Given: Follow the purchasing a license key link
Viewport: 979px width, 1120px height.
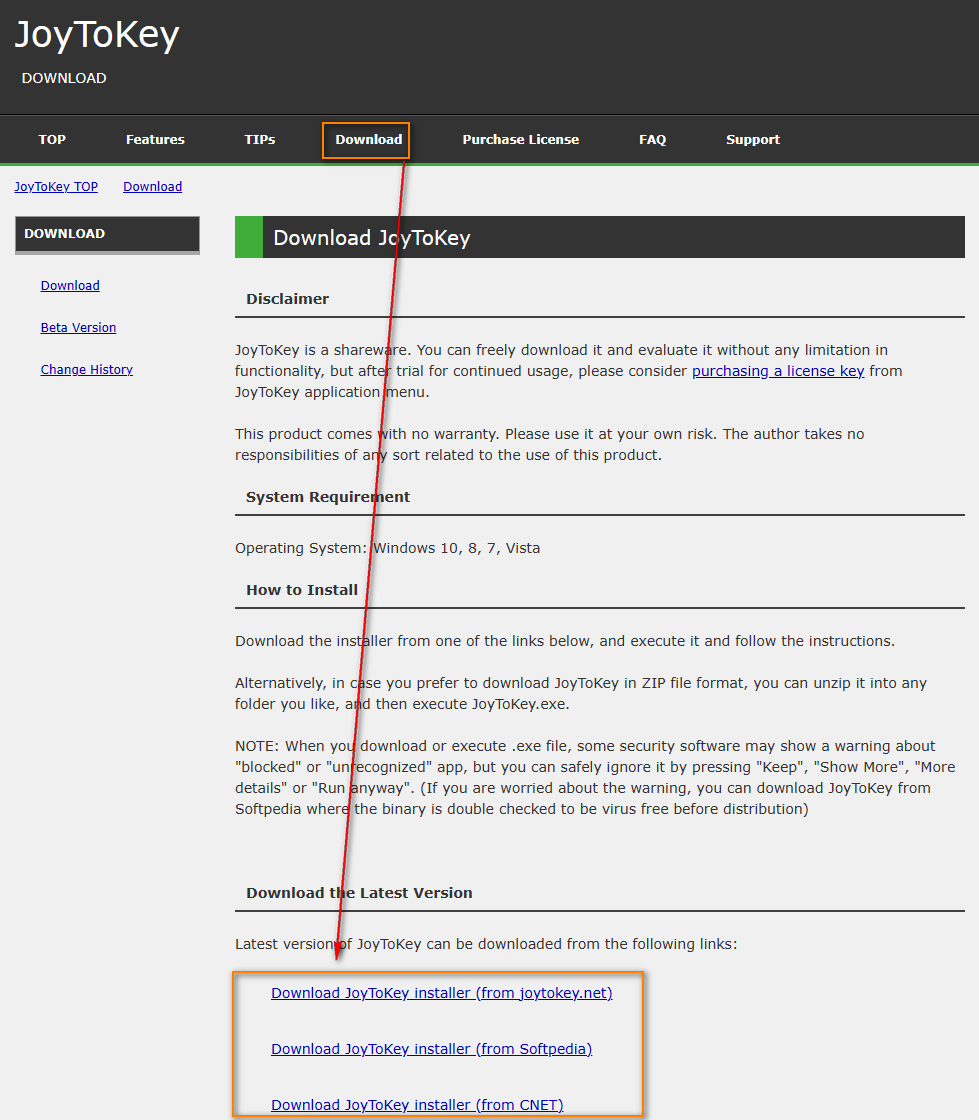Looking at the screenshot, I should click(x=778, y=371).
